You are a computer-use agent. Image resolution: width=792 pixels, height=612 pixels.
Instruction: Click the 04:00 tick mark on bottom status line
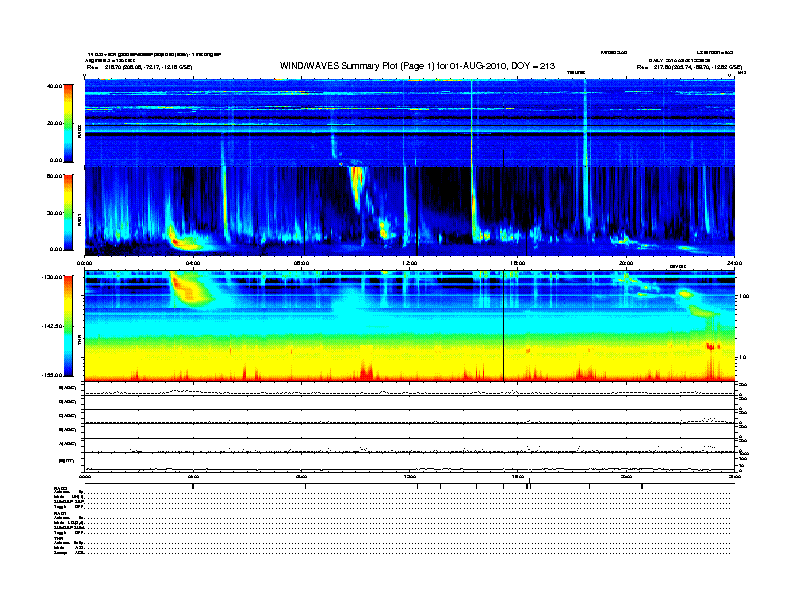pyautogui.click(x=193, y=486)
